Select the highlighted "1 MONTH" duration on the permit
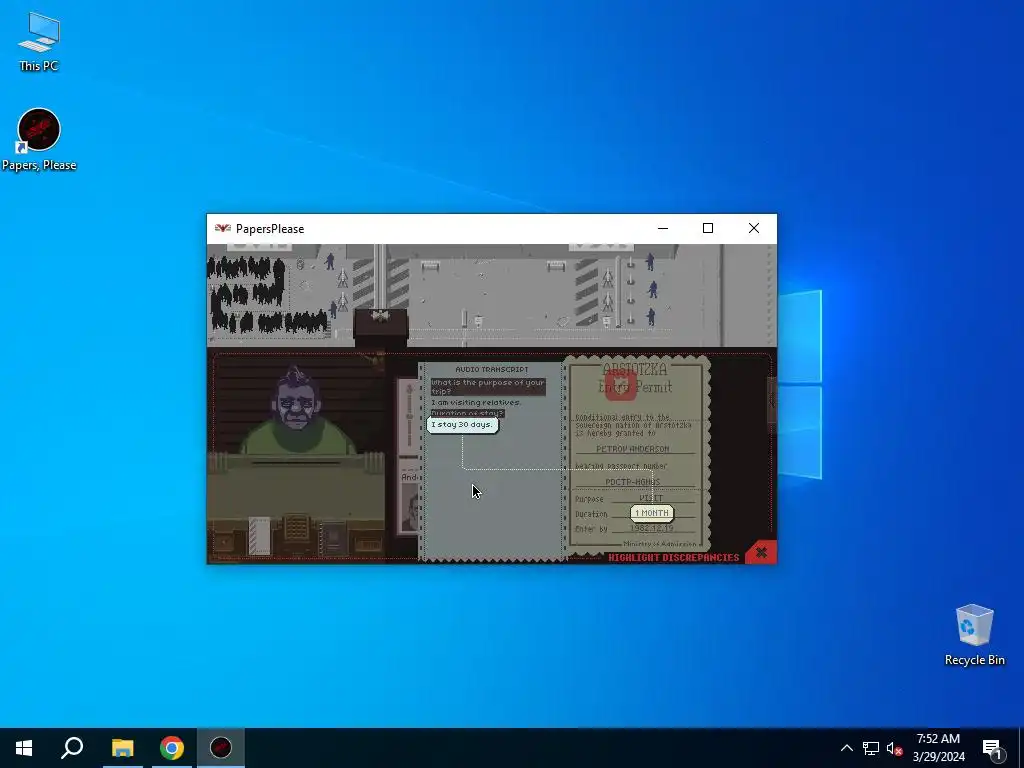 click(652, 513)
